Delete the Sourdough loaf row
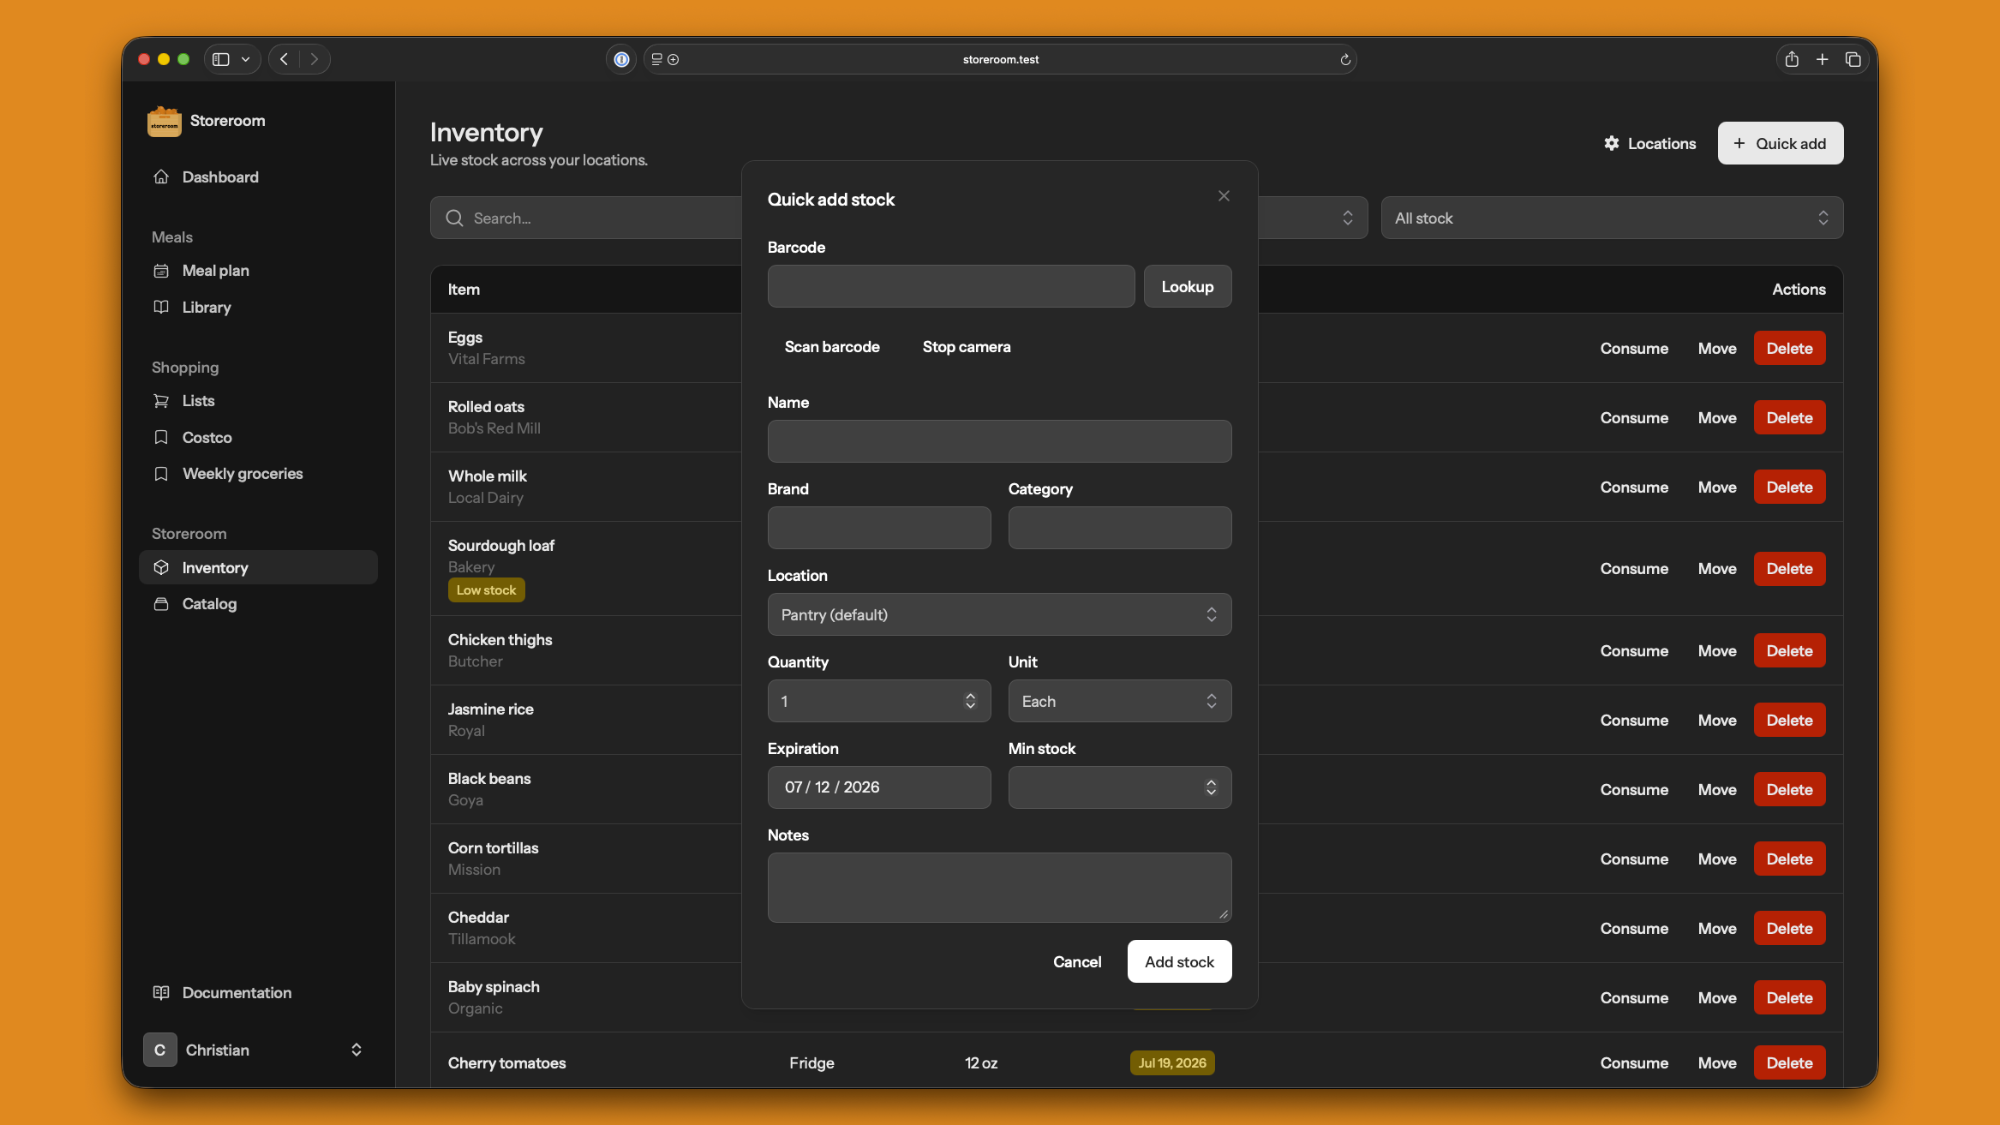The image size is (2000, 1125). click(1789, 568)
